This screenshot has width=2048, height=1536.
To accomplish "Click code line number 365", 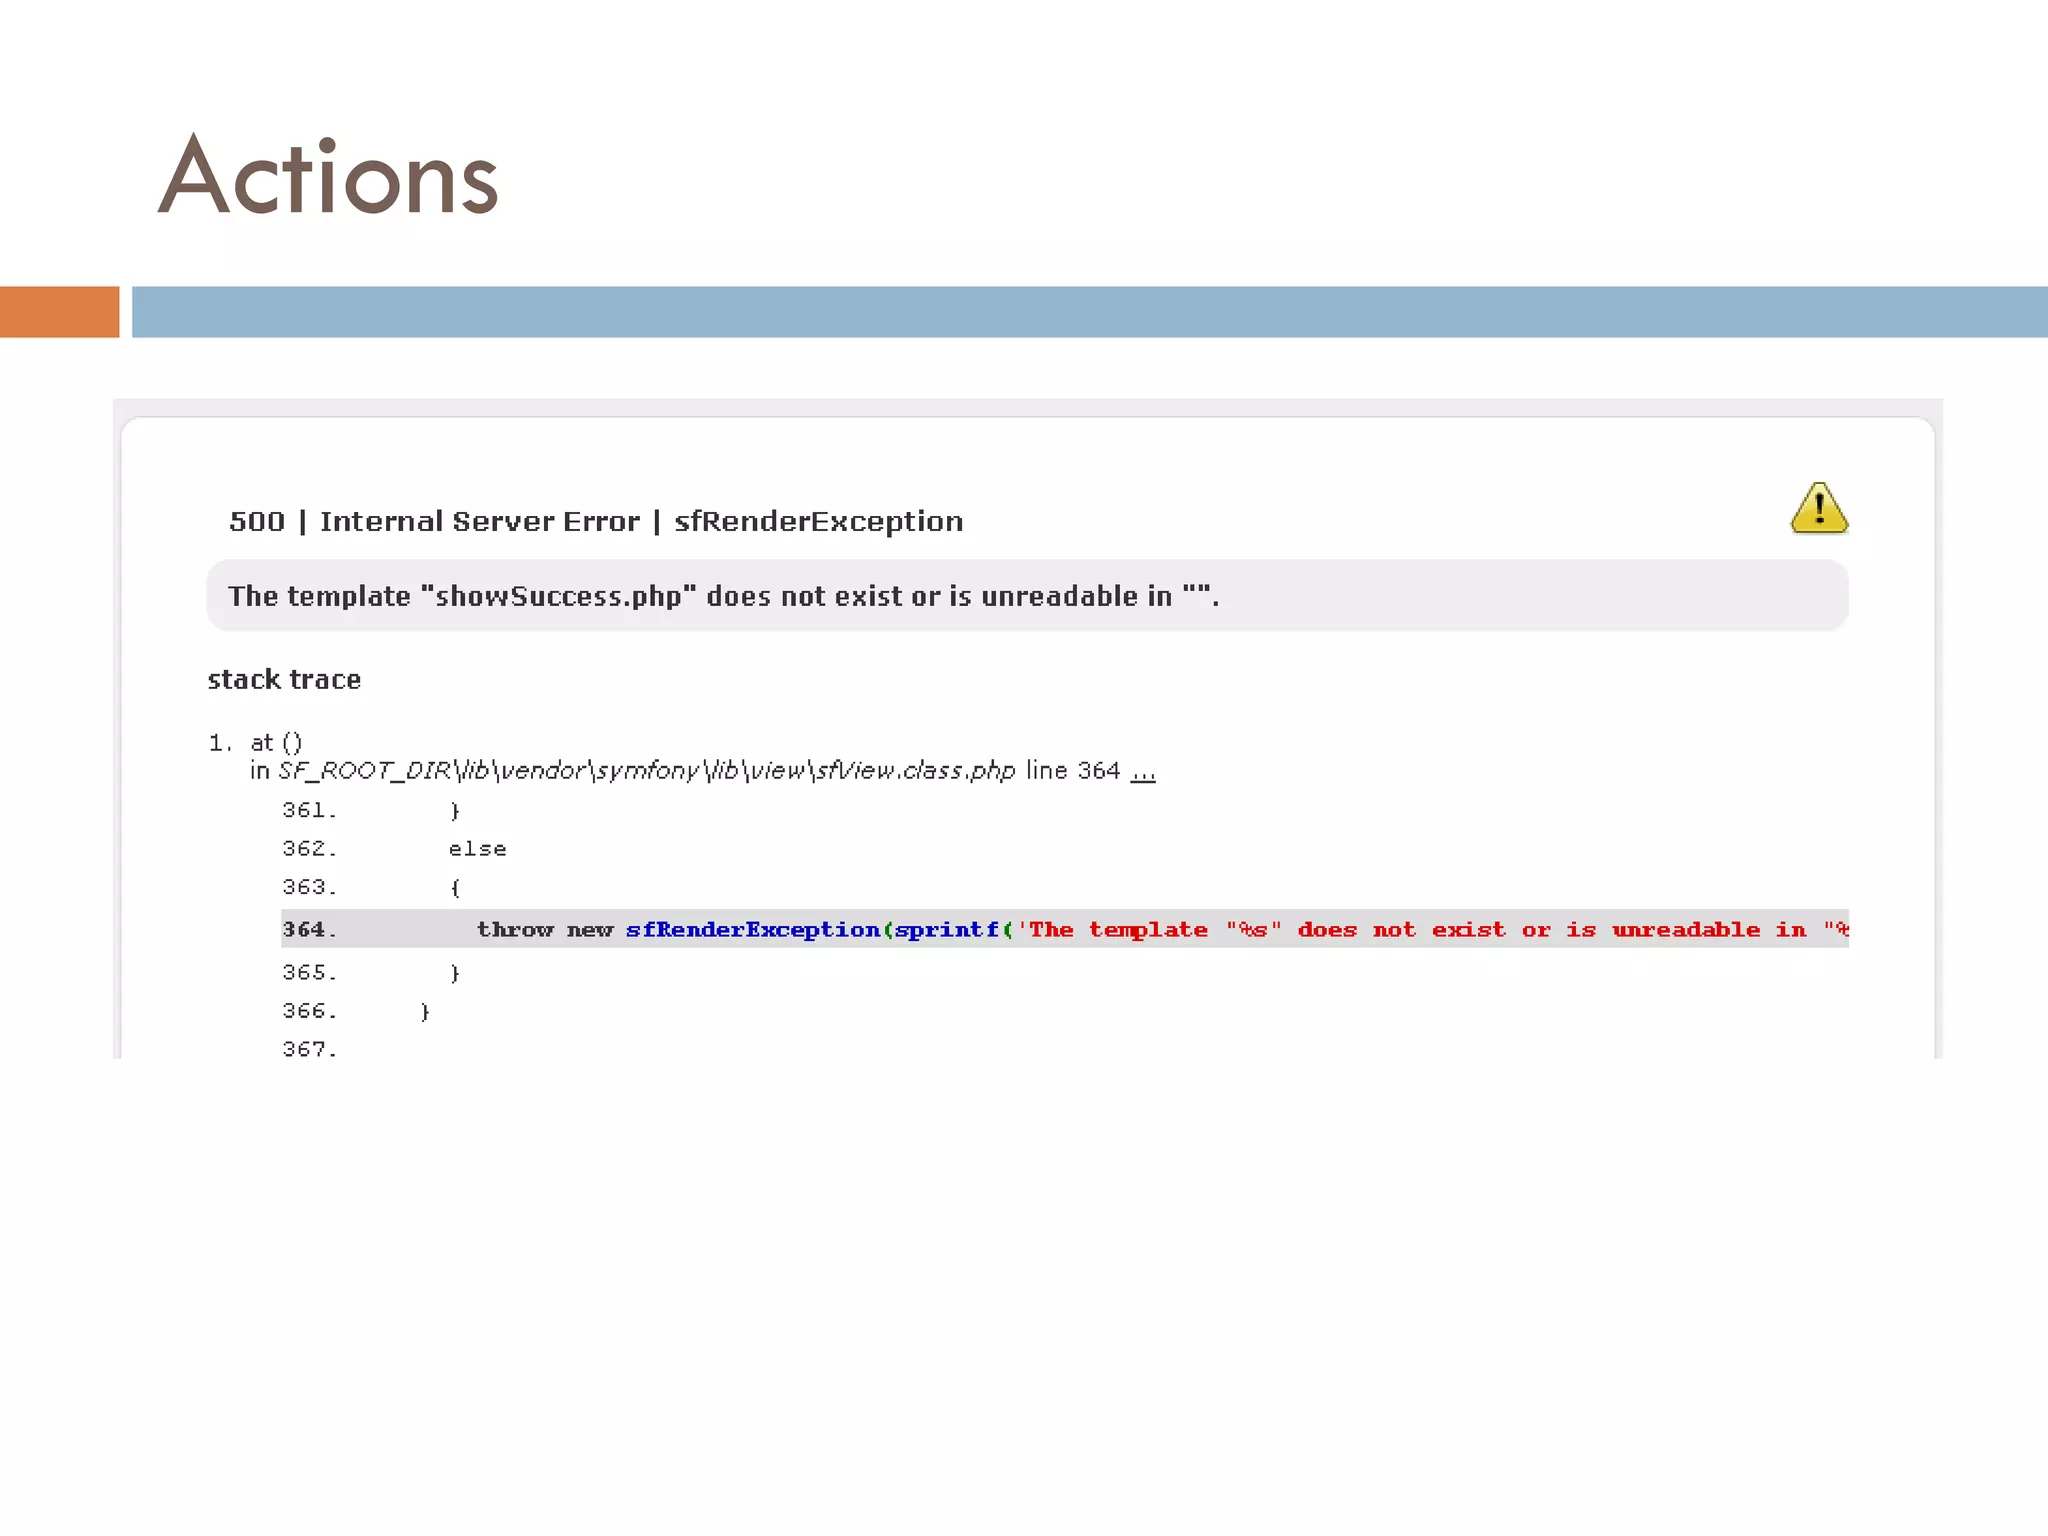I will pos(309,972).
